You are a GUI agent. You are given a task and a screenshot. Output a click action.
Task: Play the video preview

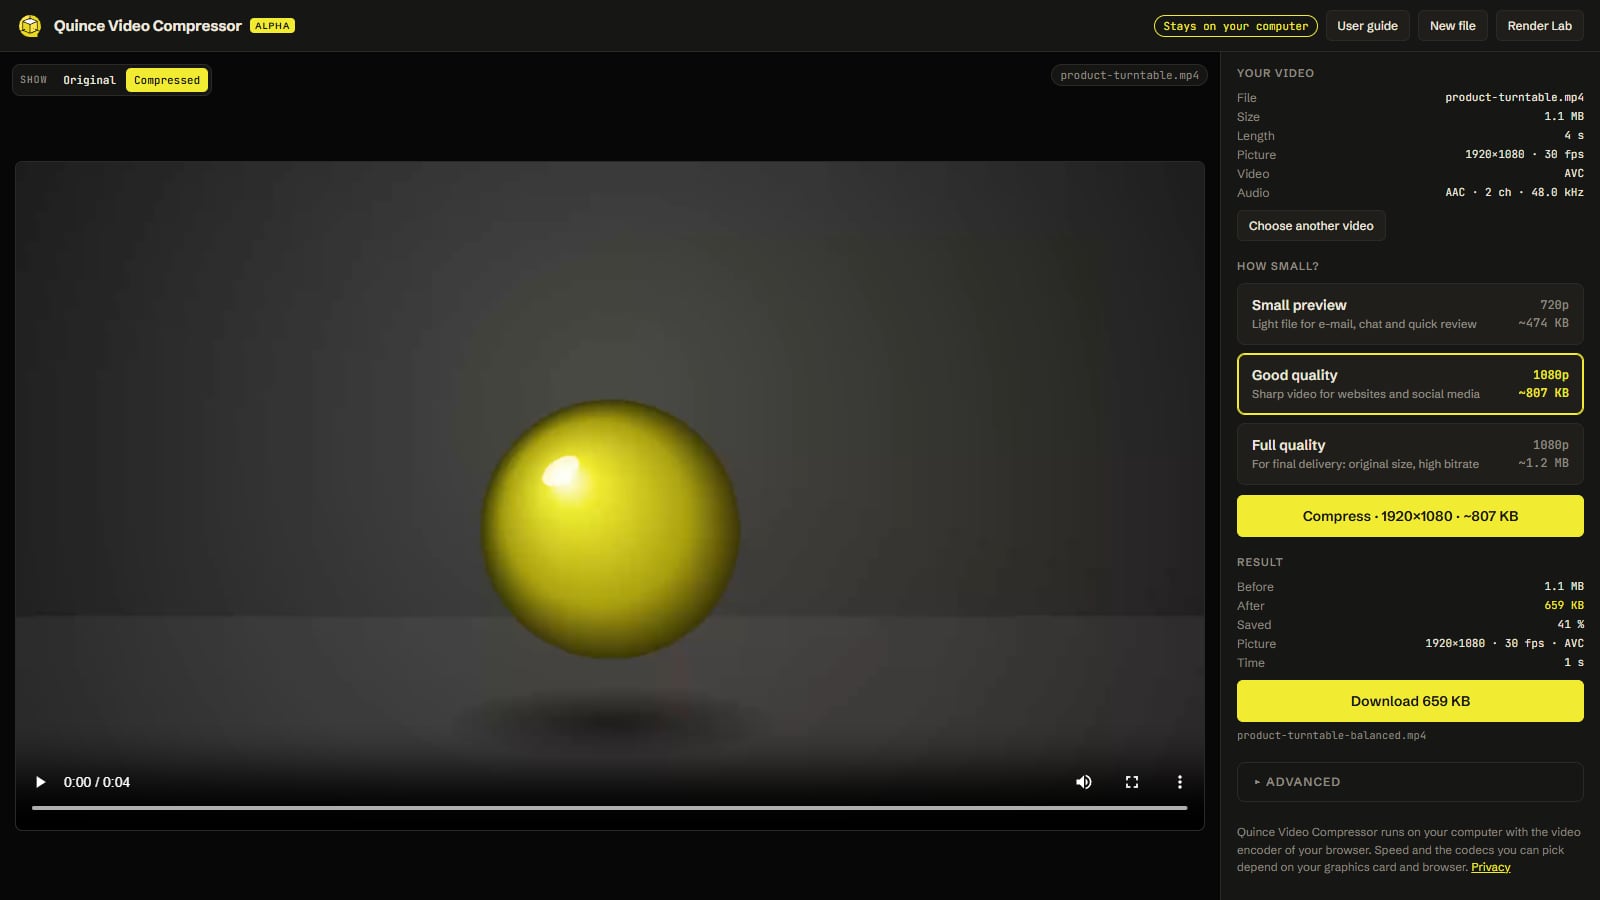pyautogui.click(x=41, y=782)
